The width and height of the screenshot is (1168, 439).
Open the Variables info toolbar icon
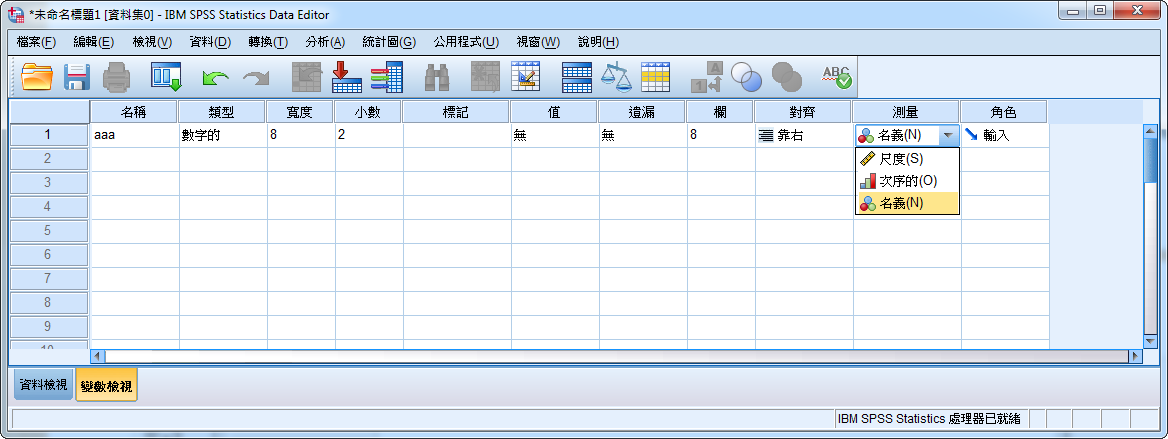pos(387,76)
